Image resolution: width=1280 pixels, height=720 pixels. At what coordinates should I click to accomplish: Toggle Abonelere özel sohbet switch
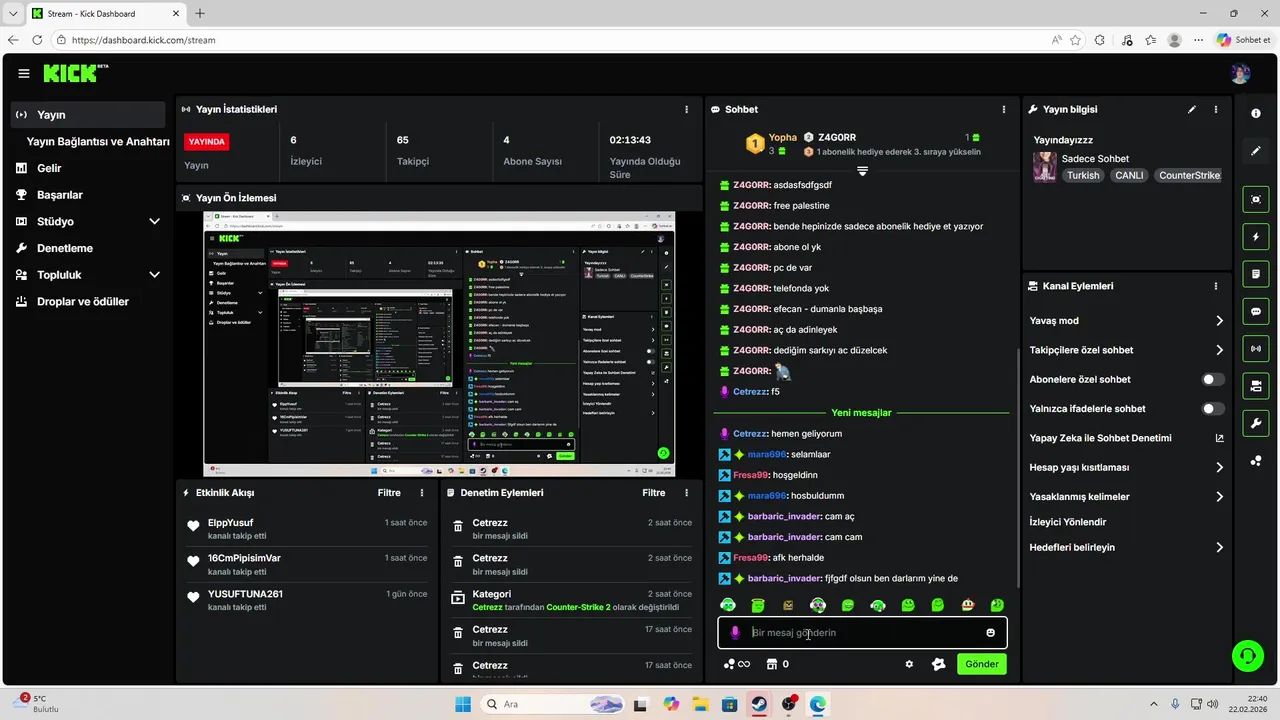1212,380
